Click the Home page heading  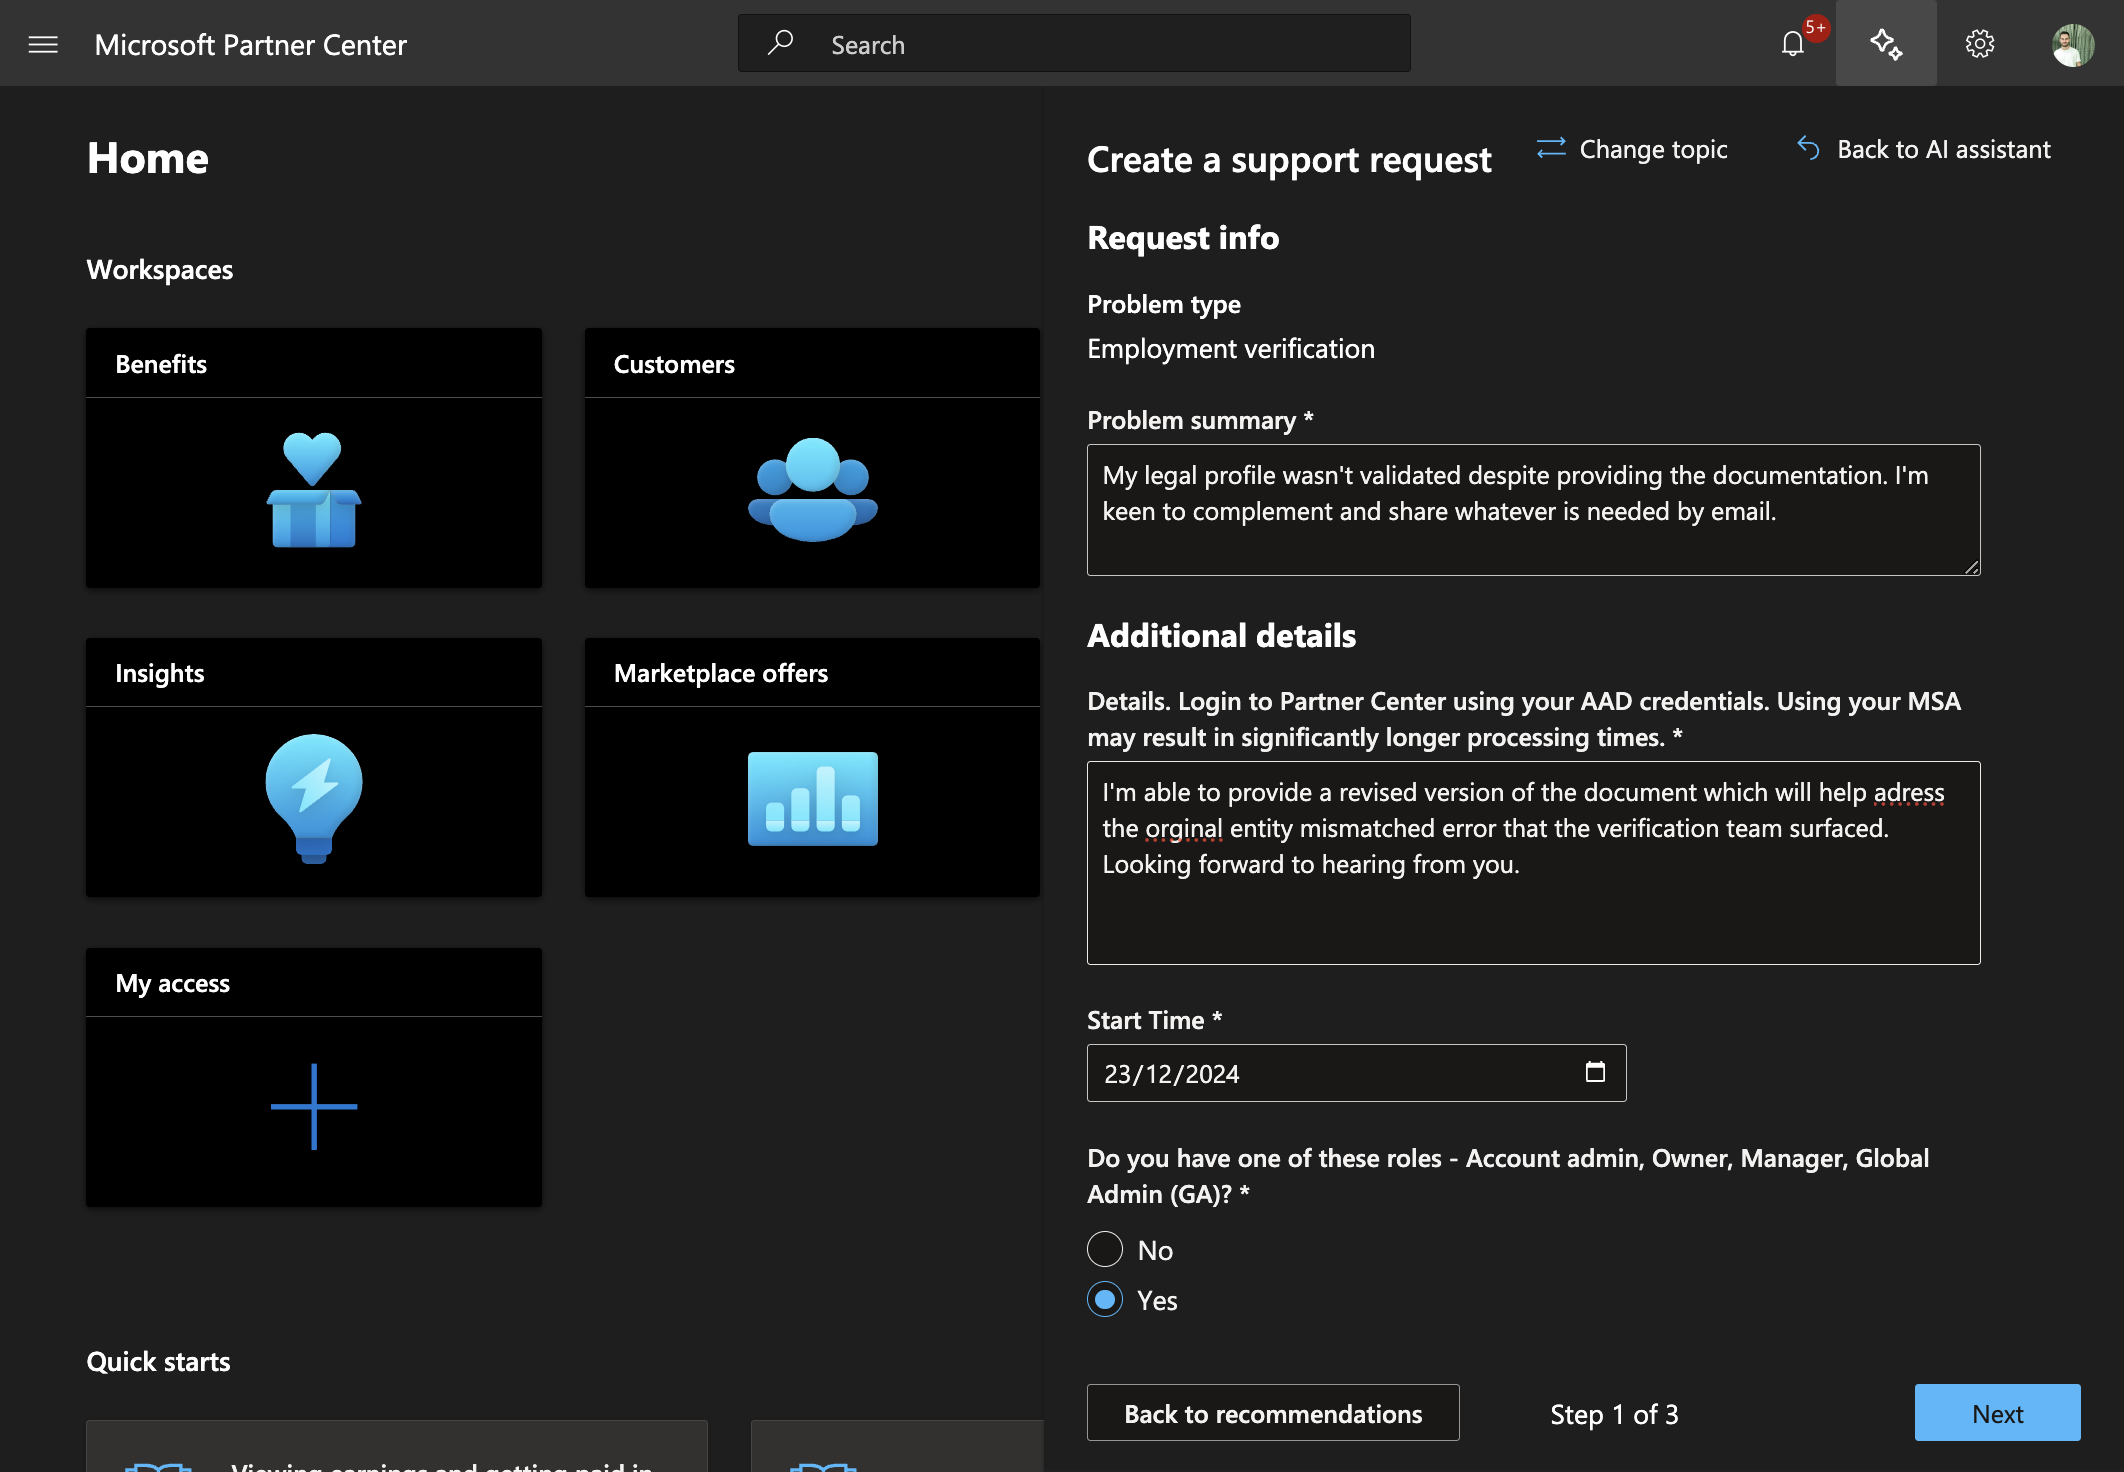(x=148, y=158)
